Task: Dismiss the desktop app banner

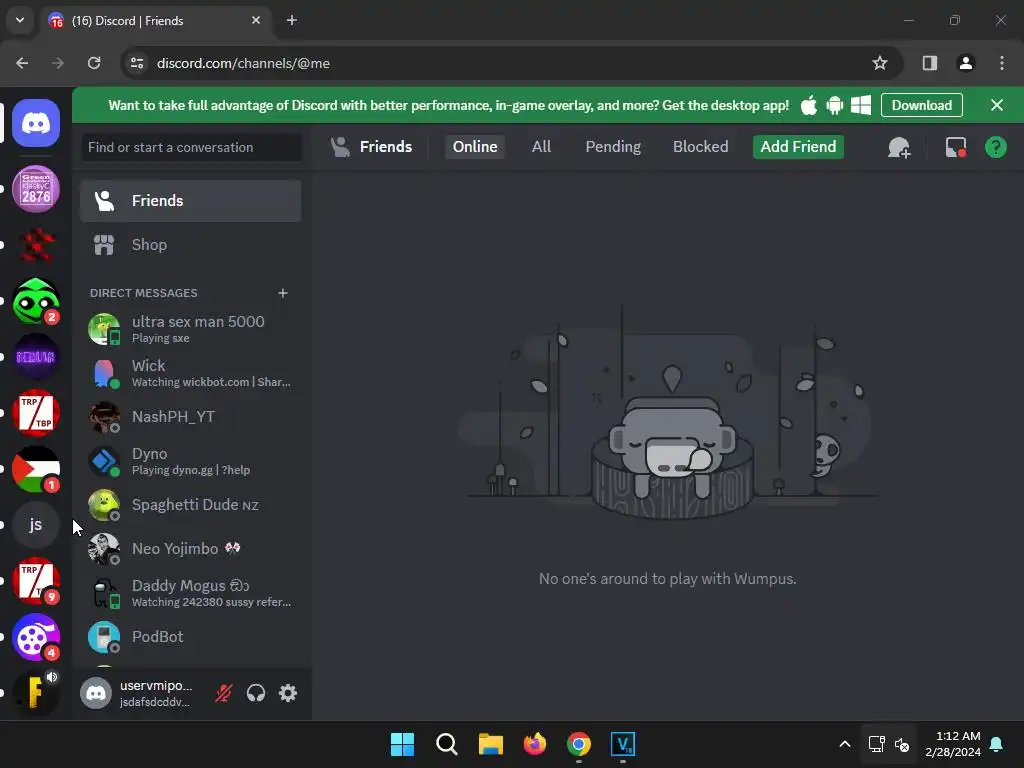Action: tap(997, 105)
